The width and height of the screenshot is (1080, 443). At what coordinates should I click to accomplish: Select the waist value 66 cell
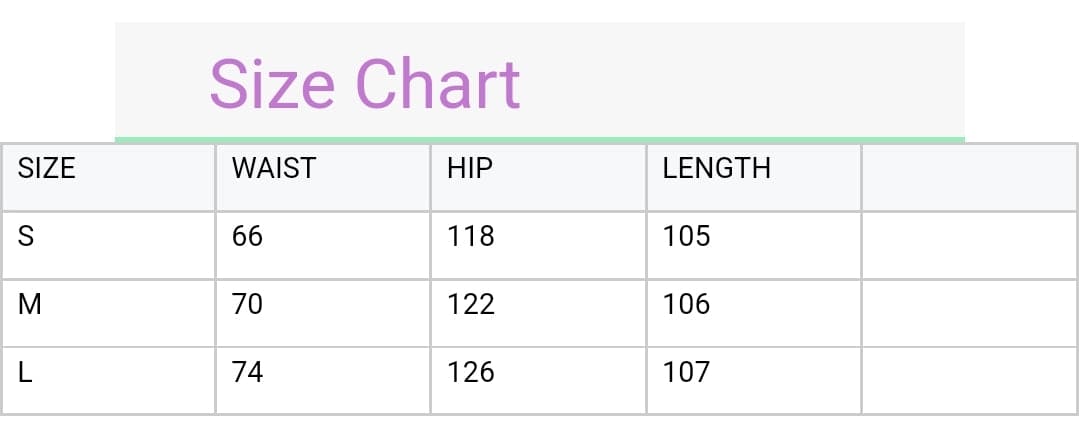[323, 245]
